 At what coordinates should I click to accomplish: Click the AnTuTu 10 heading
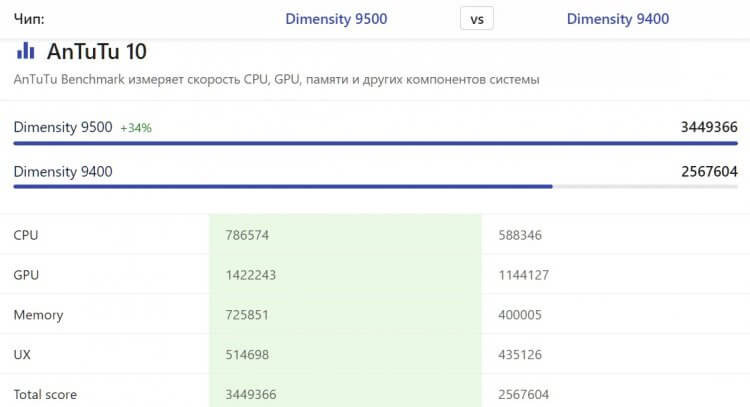[97, 51]
